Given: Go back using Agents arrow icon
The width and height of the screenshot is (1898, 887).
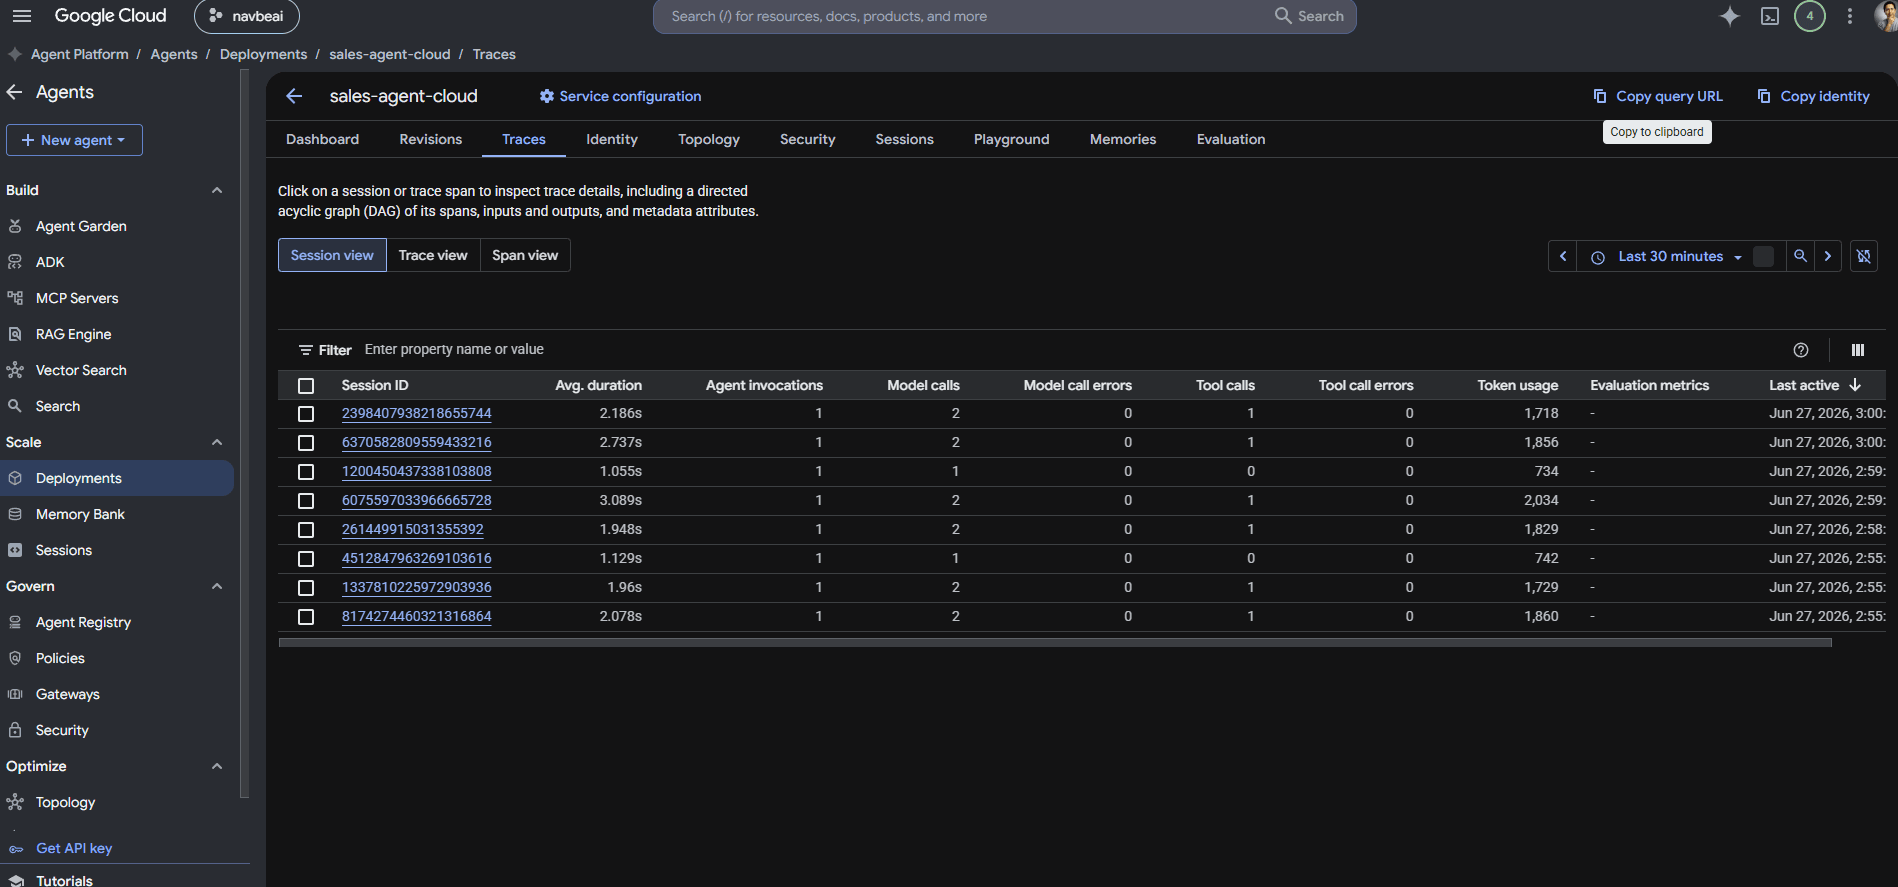Looking at the screenshot, I should click(15, 92).
